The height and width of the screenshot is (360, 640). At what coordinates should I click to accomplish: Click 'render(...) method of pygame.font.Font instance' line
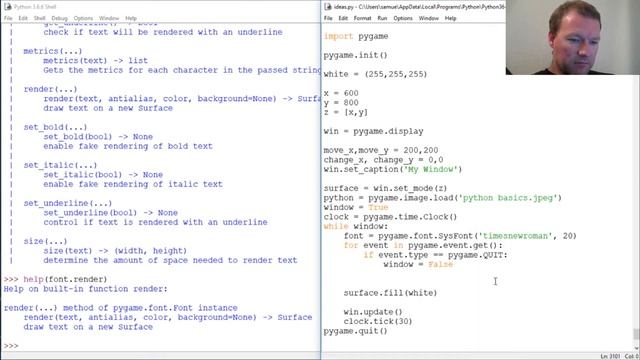(x=120, y=308)
